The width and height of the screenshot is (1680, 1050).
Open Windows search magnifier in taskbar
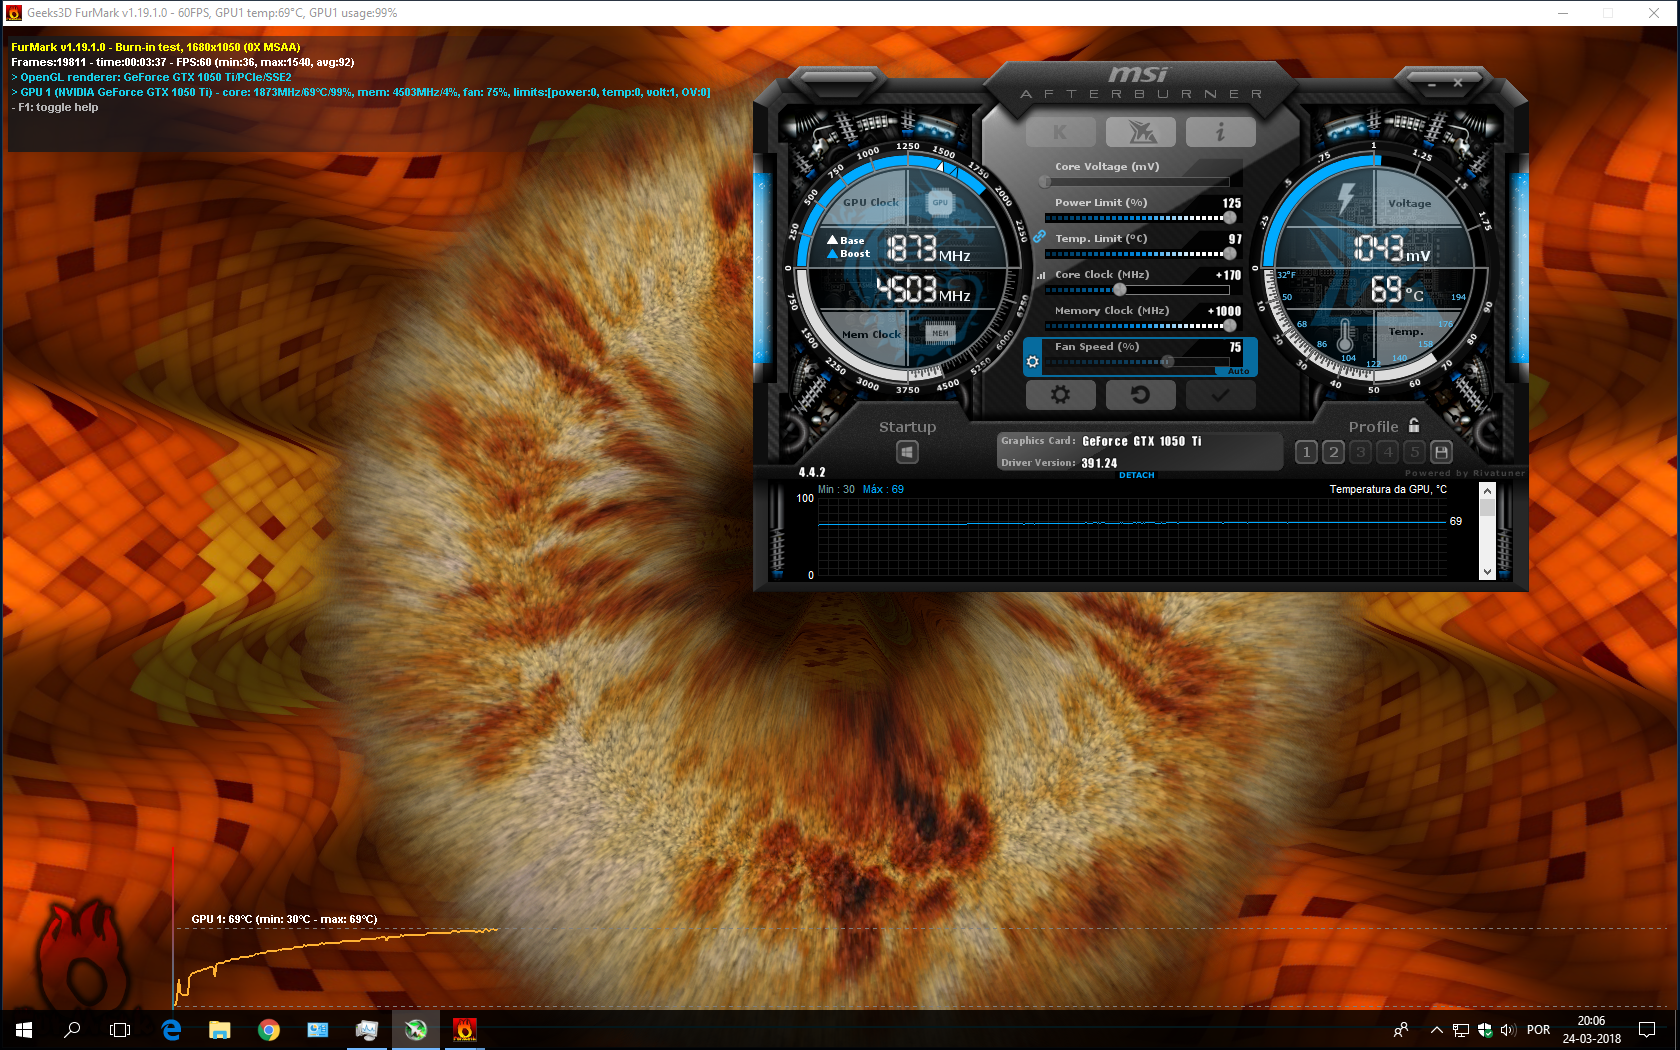(72, 1030)
